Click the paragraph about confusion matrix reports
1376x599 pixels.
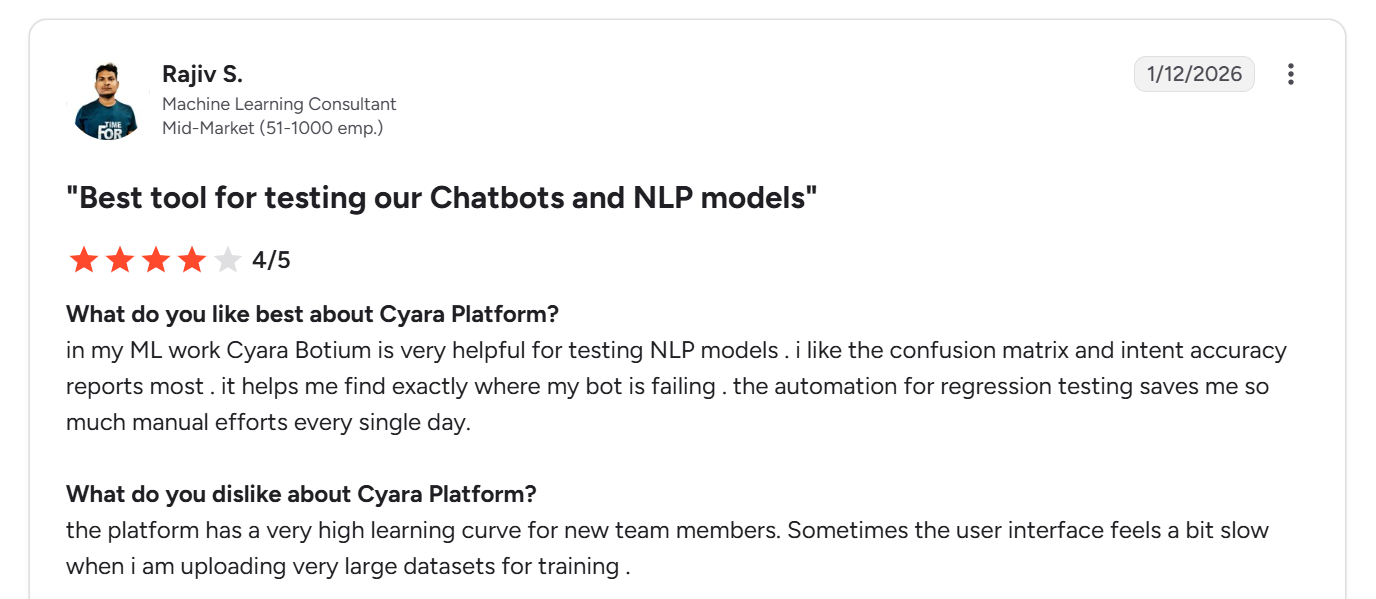pos(676,386)
